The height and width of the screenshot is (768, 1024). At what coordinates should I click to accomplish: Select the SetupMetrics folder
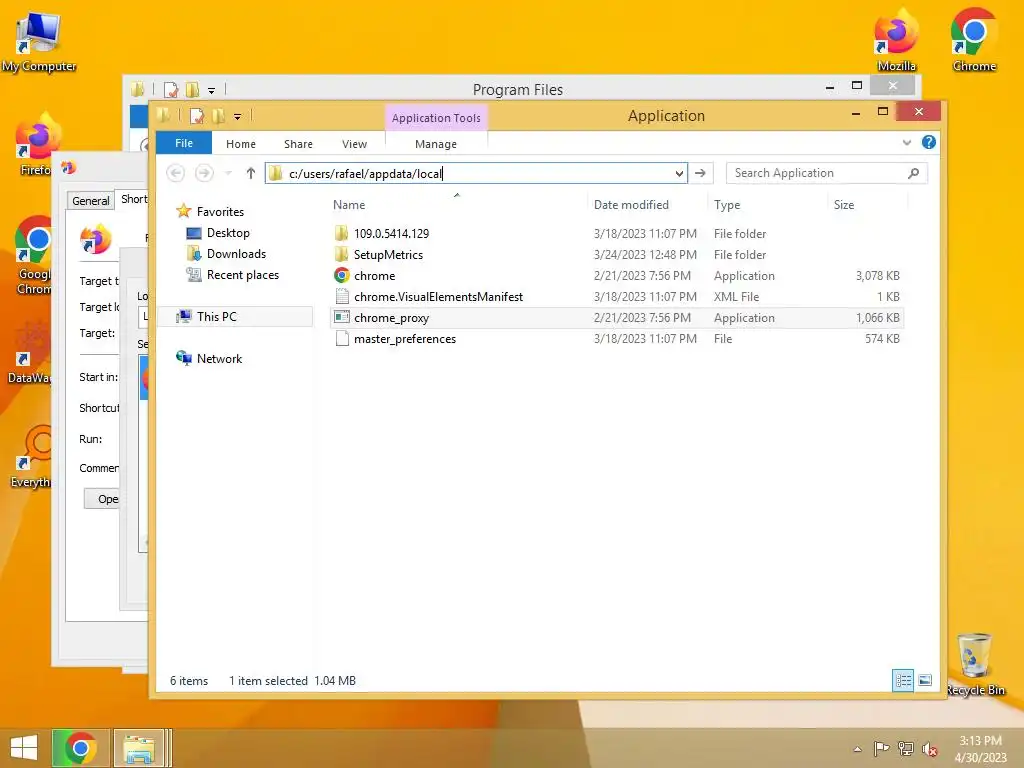(x=388, y=255)
